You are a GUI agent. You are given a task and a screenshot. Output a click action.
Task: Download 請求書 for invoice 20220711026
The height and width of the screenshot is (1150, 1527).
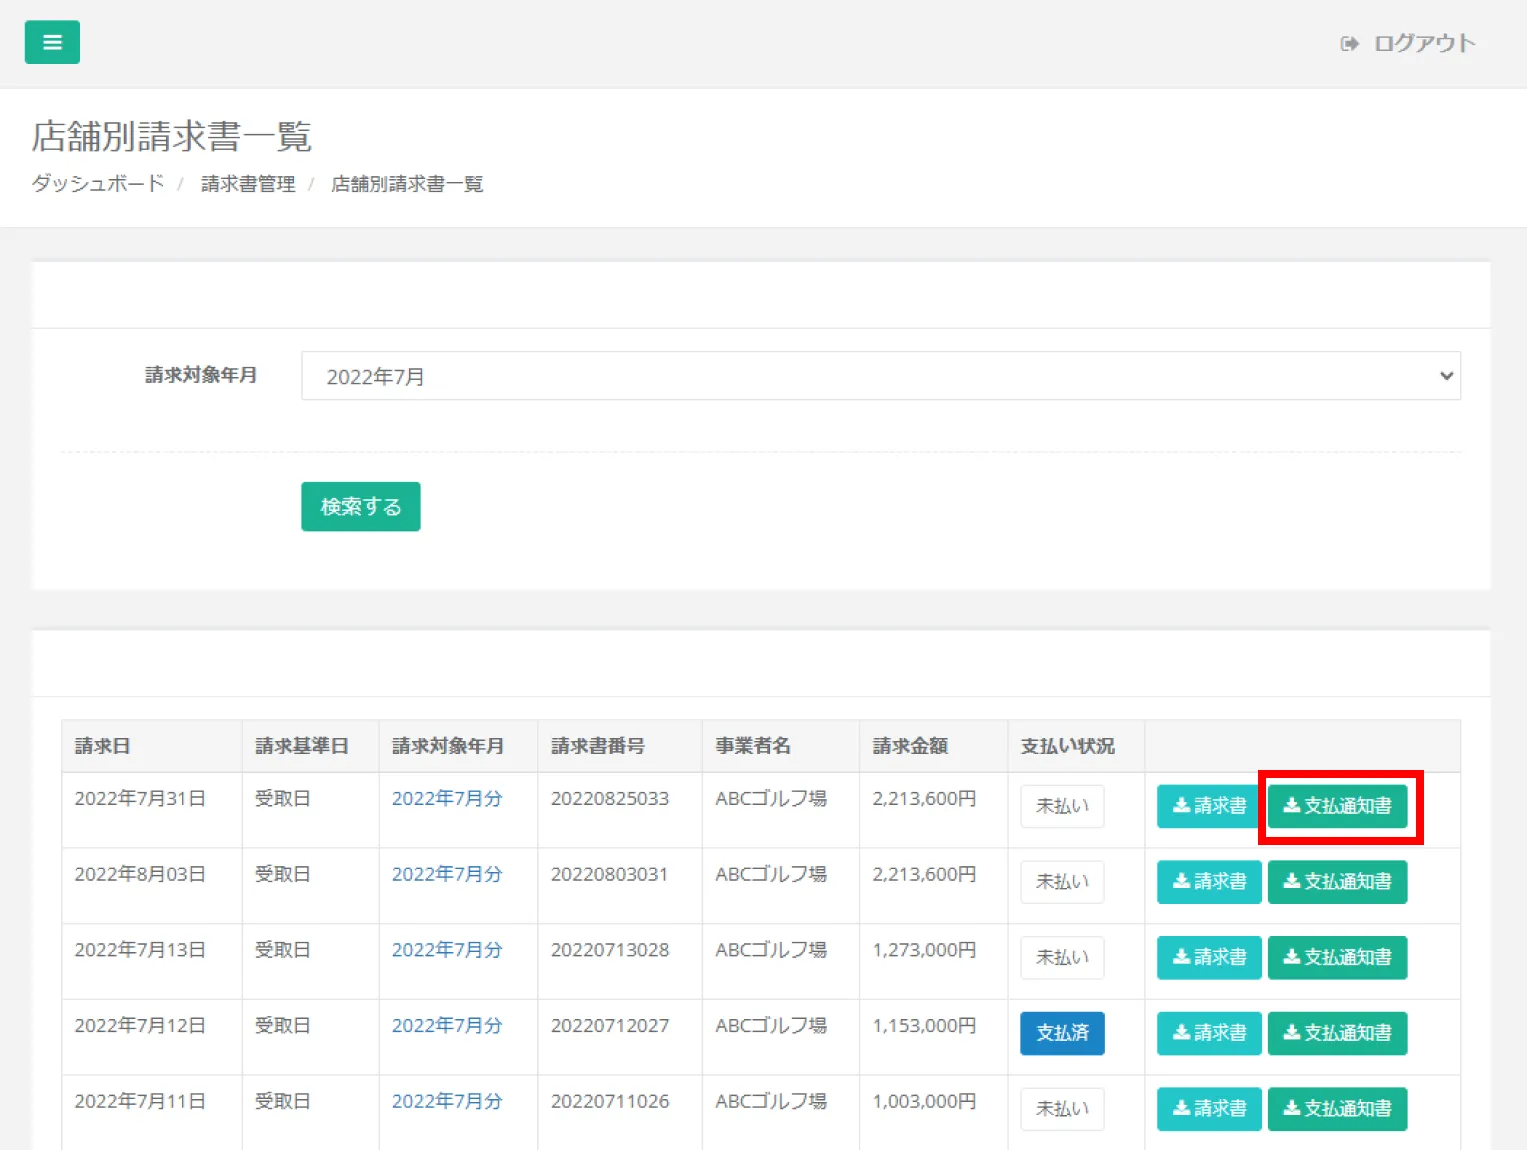(x=1209, y=1109)
